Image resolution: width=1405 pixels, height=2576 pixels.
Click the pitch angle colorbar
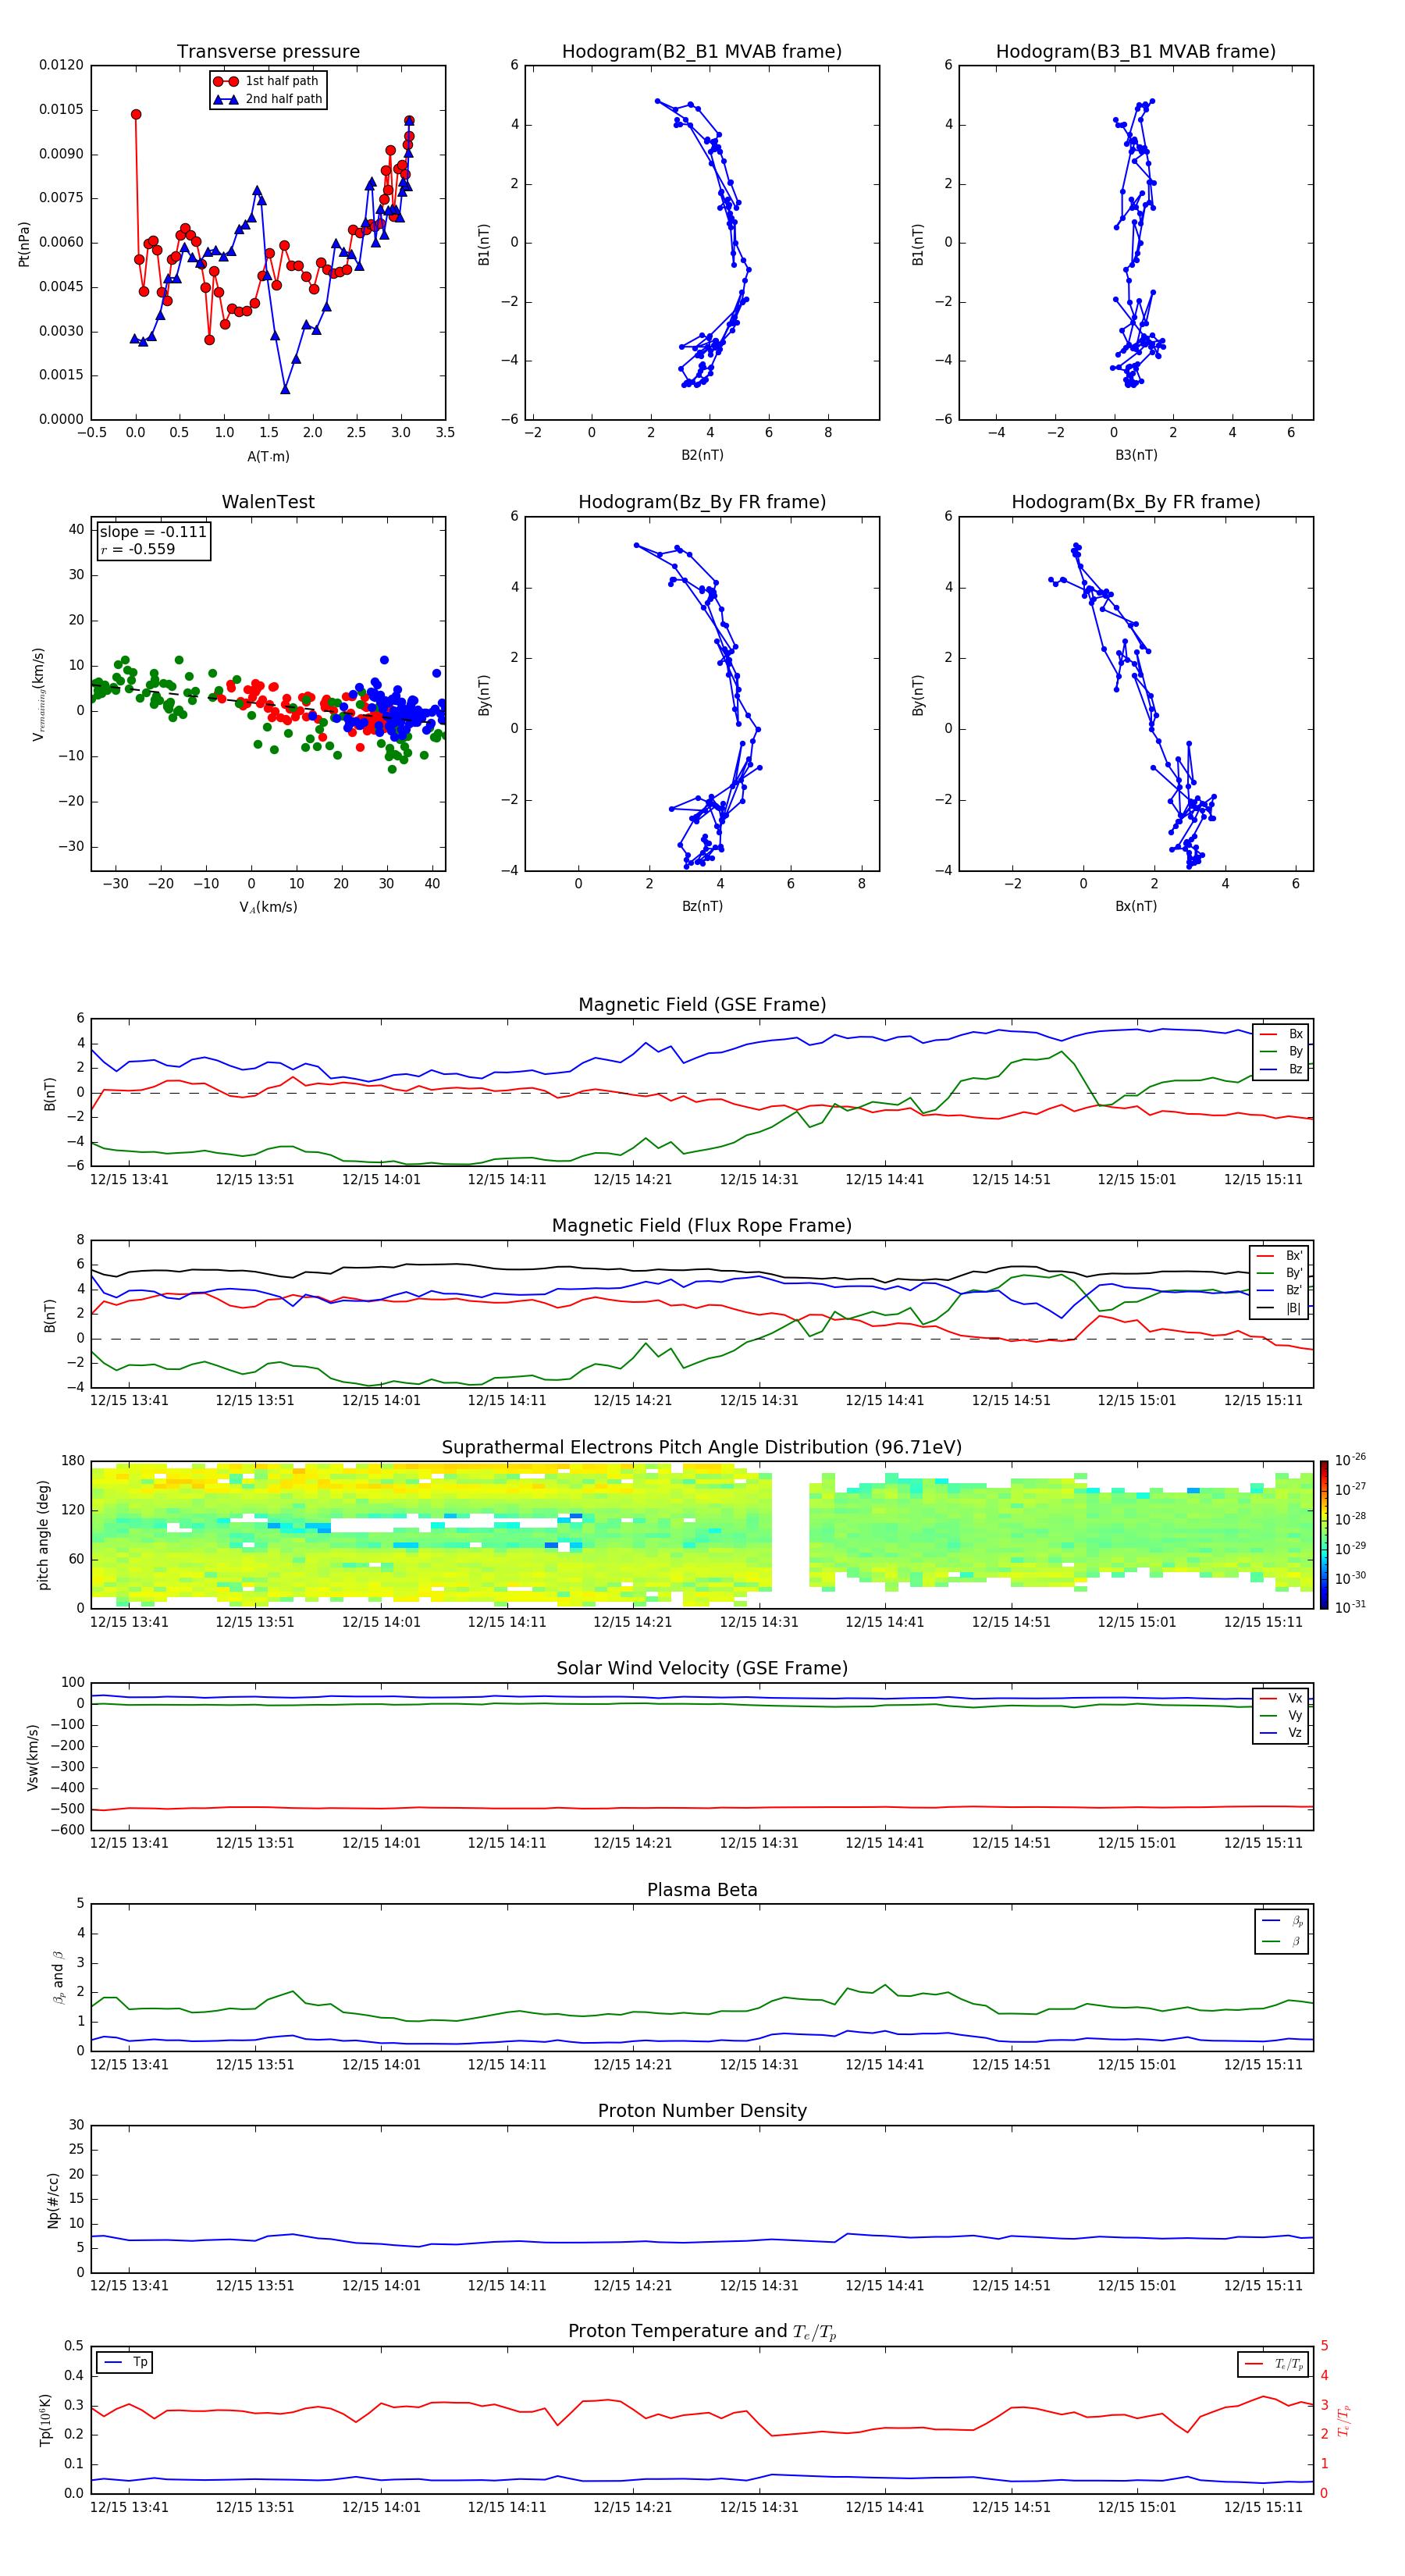click(x=1324, y=1535)
